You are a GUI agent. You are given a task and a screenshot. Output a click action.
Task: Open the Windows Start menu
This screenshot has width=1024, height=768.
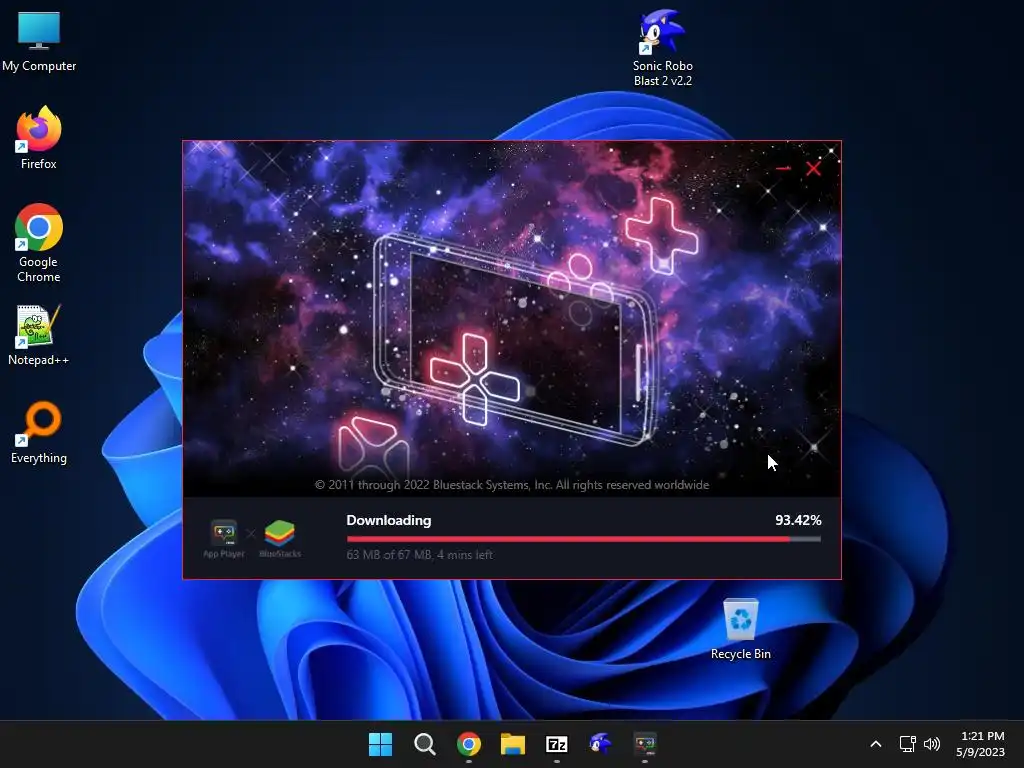click(380, 744)
